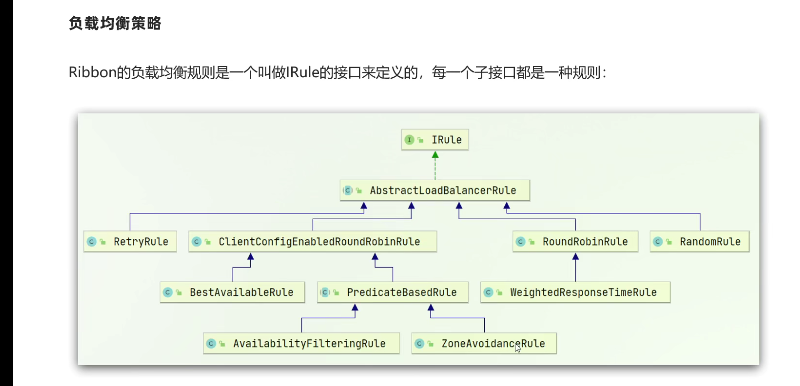The height and width of the screenshot is (386, 800).
Task: Click the class icon beside RandomRule
Action: (658, 242)
